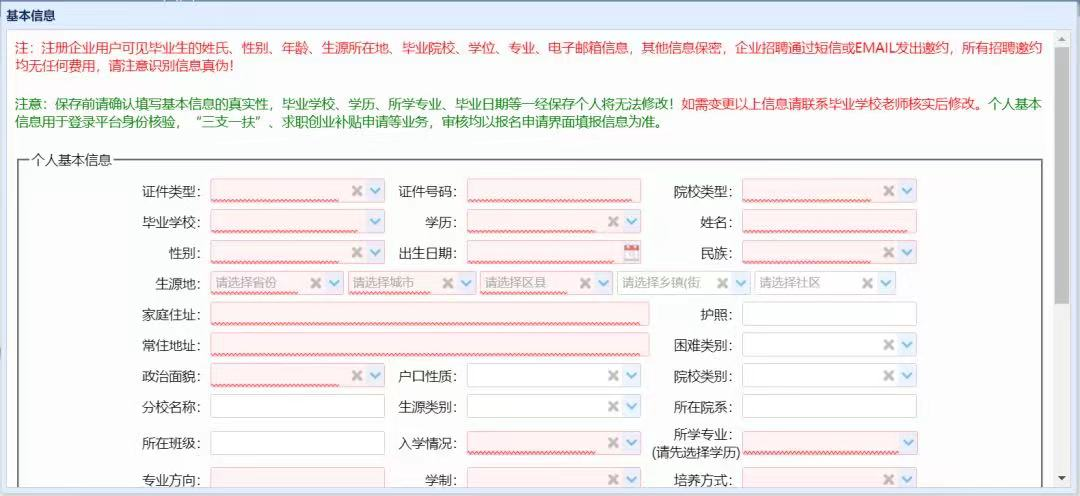Image resolution: width=1080 pixels, height=496 pixels.
Task: Open the 学制 dropdown arrow
Action: tap(632, 478)
